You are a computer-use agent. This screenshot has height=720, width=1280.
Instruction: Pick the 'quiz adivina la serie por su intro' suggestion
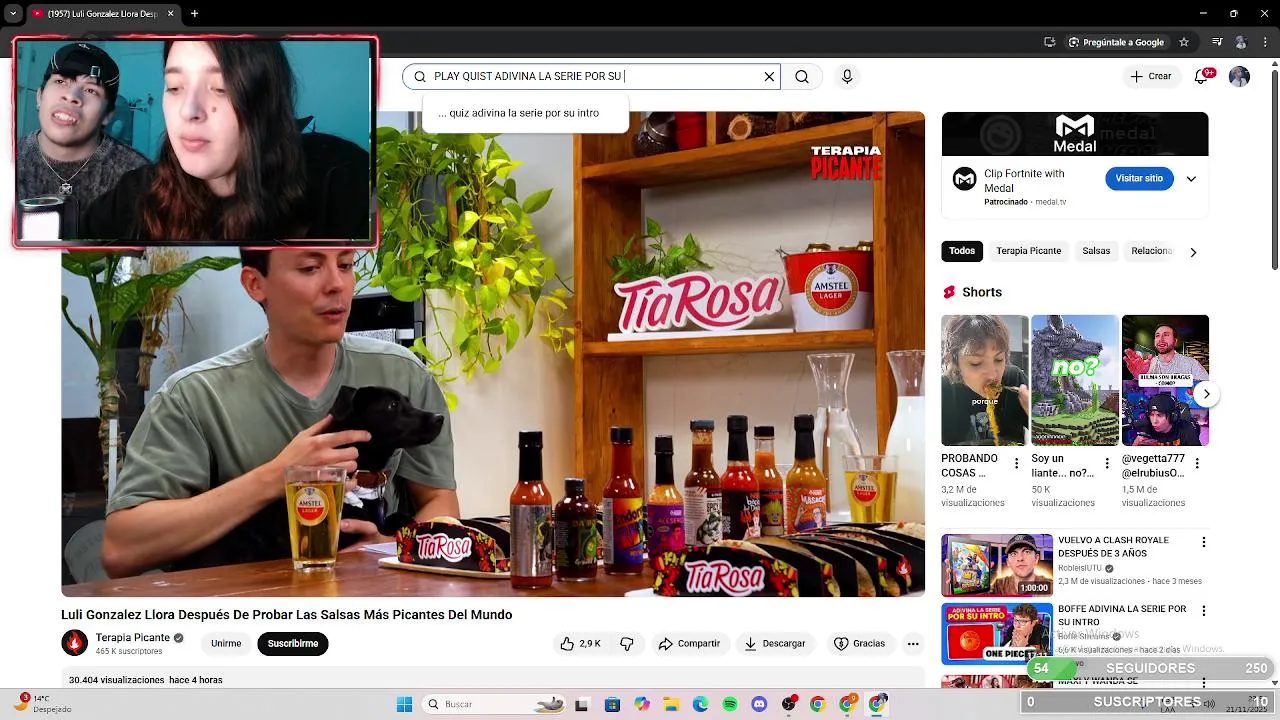click(x=525, y=113)
